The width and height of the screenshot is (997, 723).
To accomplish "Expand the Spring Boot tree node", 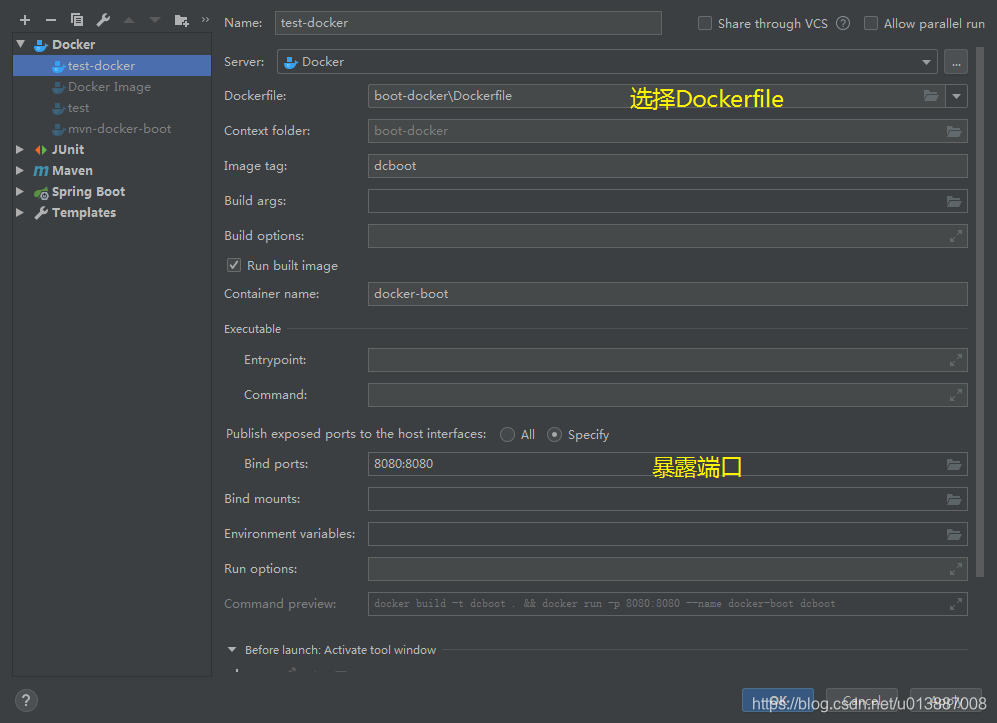I will pos(20,191).
